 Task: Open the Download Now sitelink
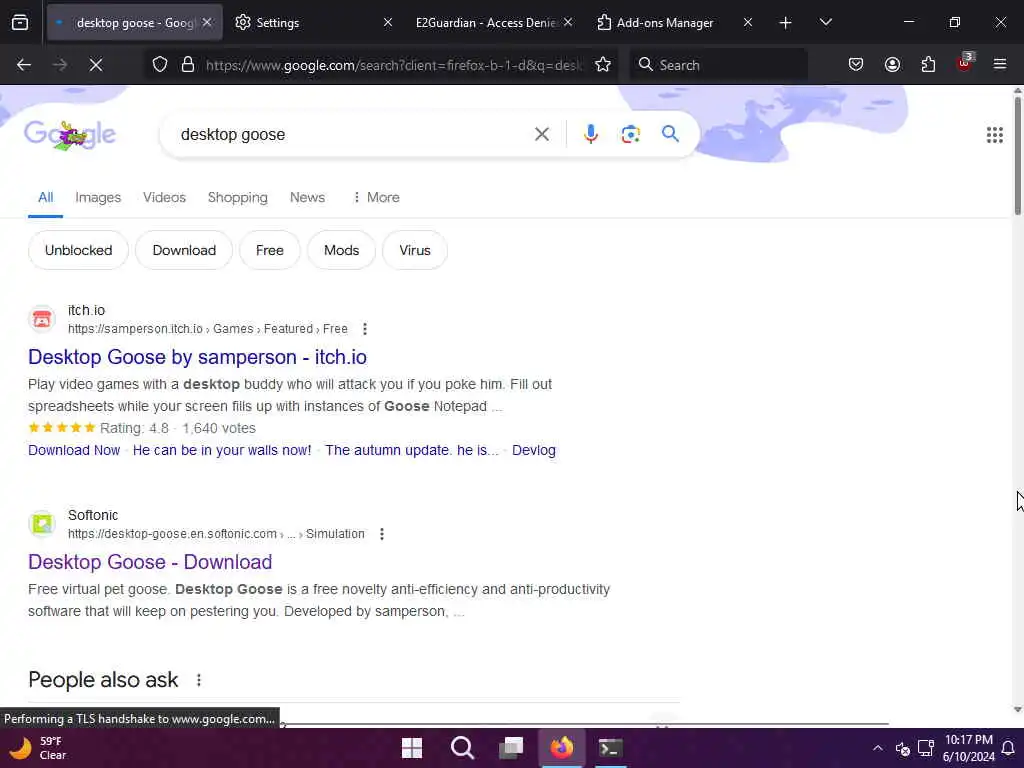pyautogui.click(x=74, y=451)
